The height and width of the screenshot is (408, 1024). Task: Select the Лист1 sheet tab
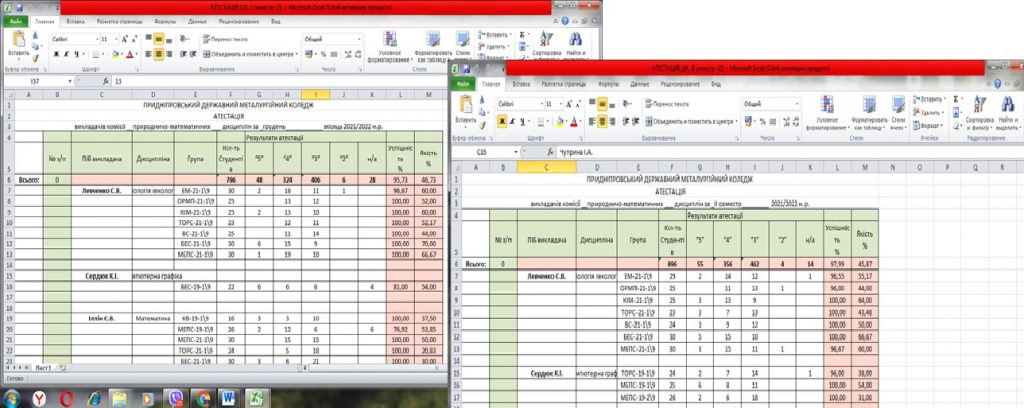pos(44,369)
